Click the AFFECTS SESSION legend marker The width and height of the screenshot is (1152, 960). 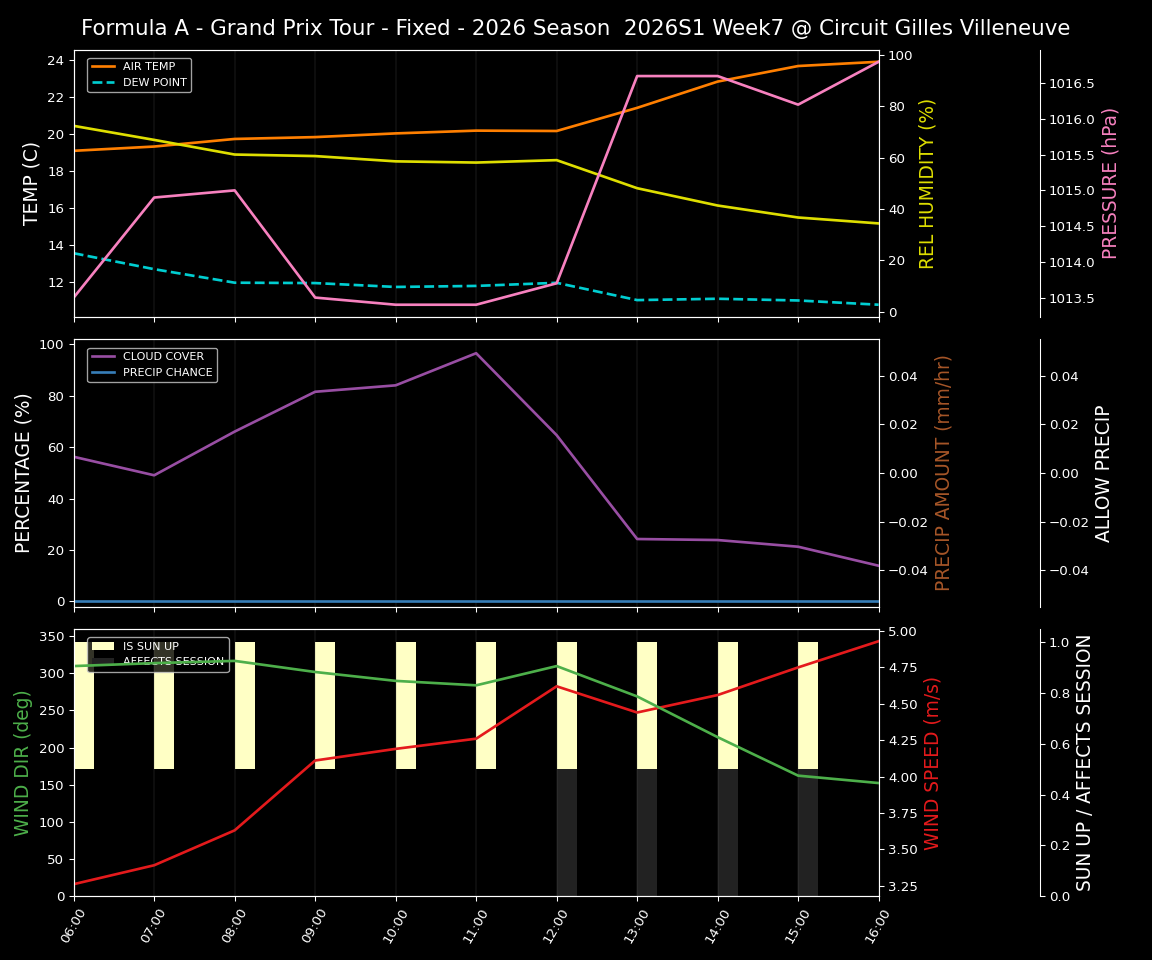coord(102,661)
